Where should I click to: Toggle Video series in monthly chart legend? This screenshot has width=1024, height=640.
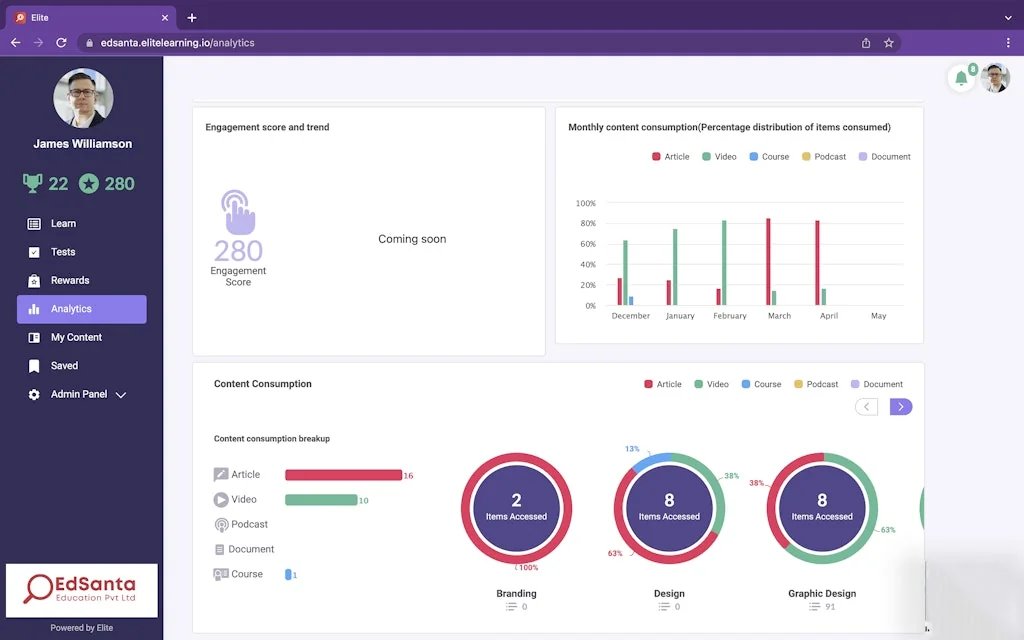[x=719, y=157]
